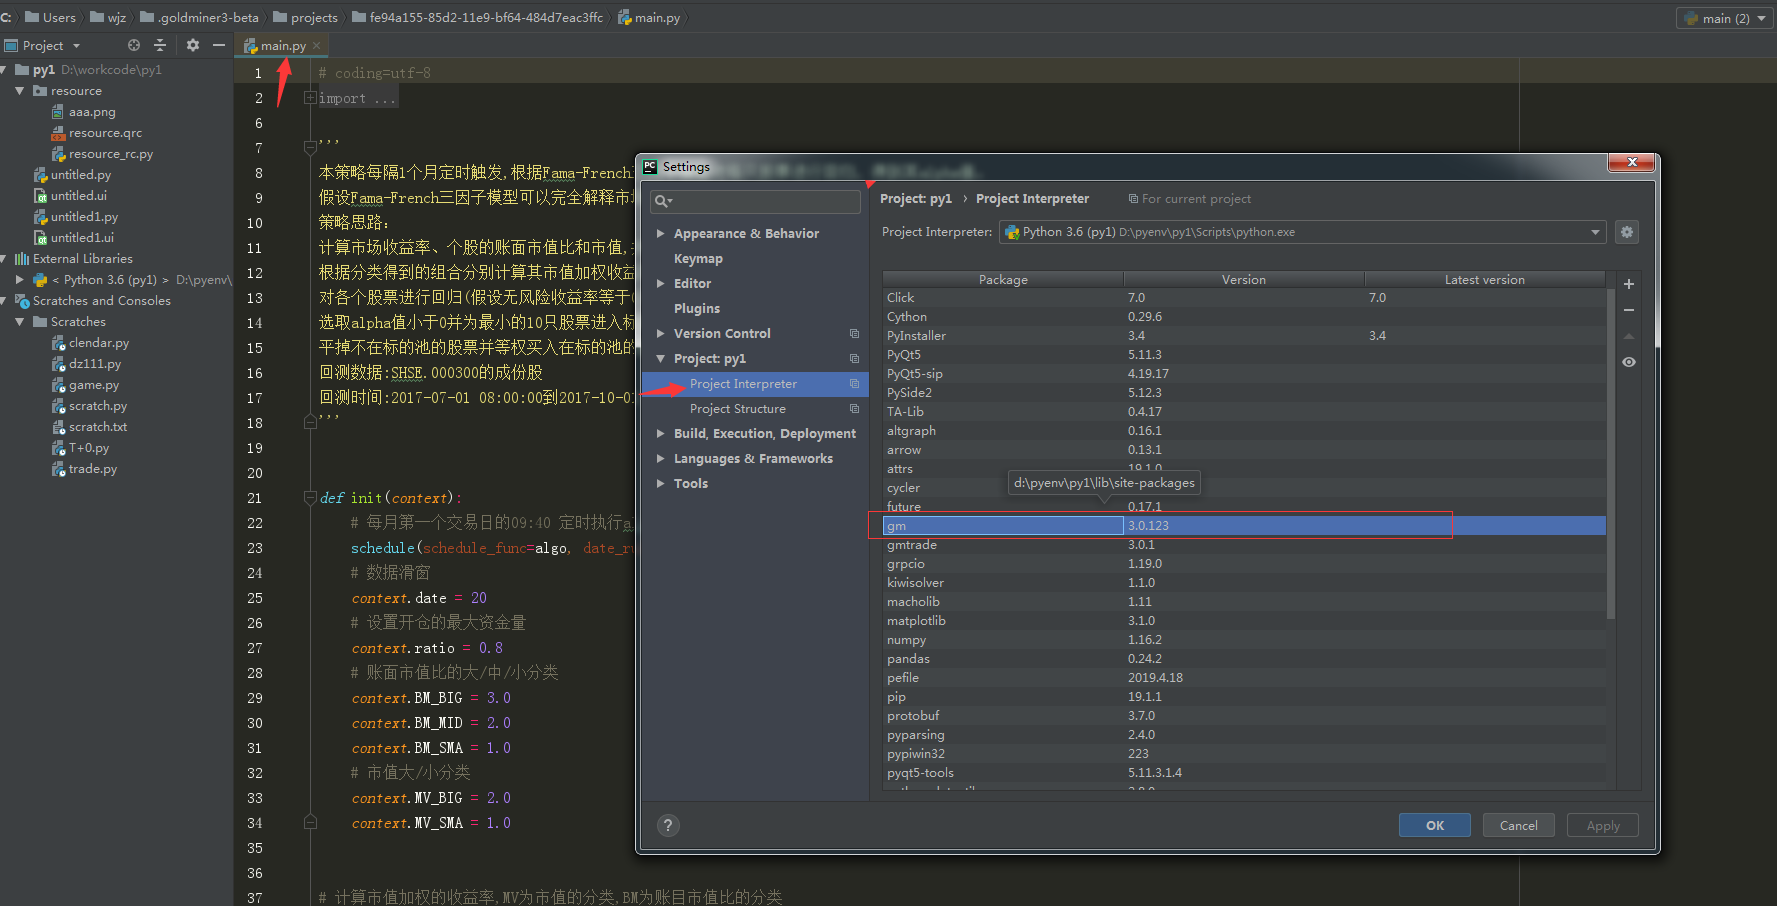1777x906 pixels.
Task: Open scratch.txt file
Action: (x=97, y=427)
